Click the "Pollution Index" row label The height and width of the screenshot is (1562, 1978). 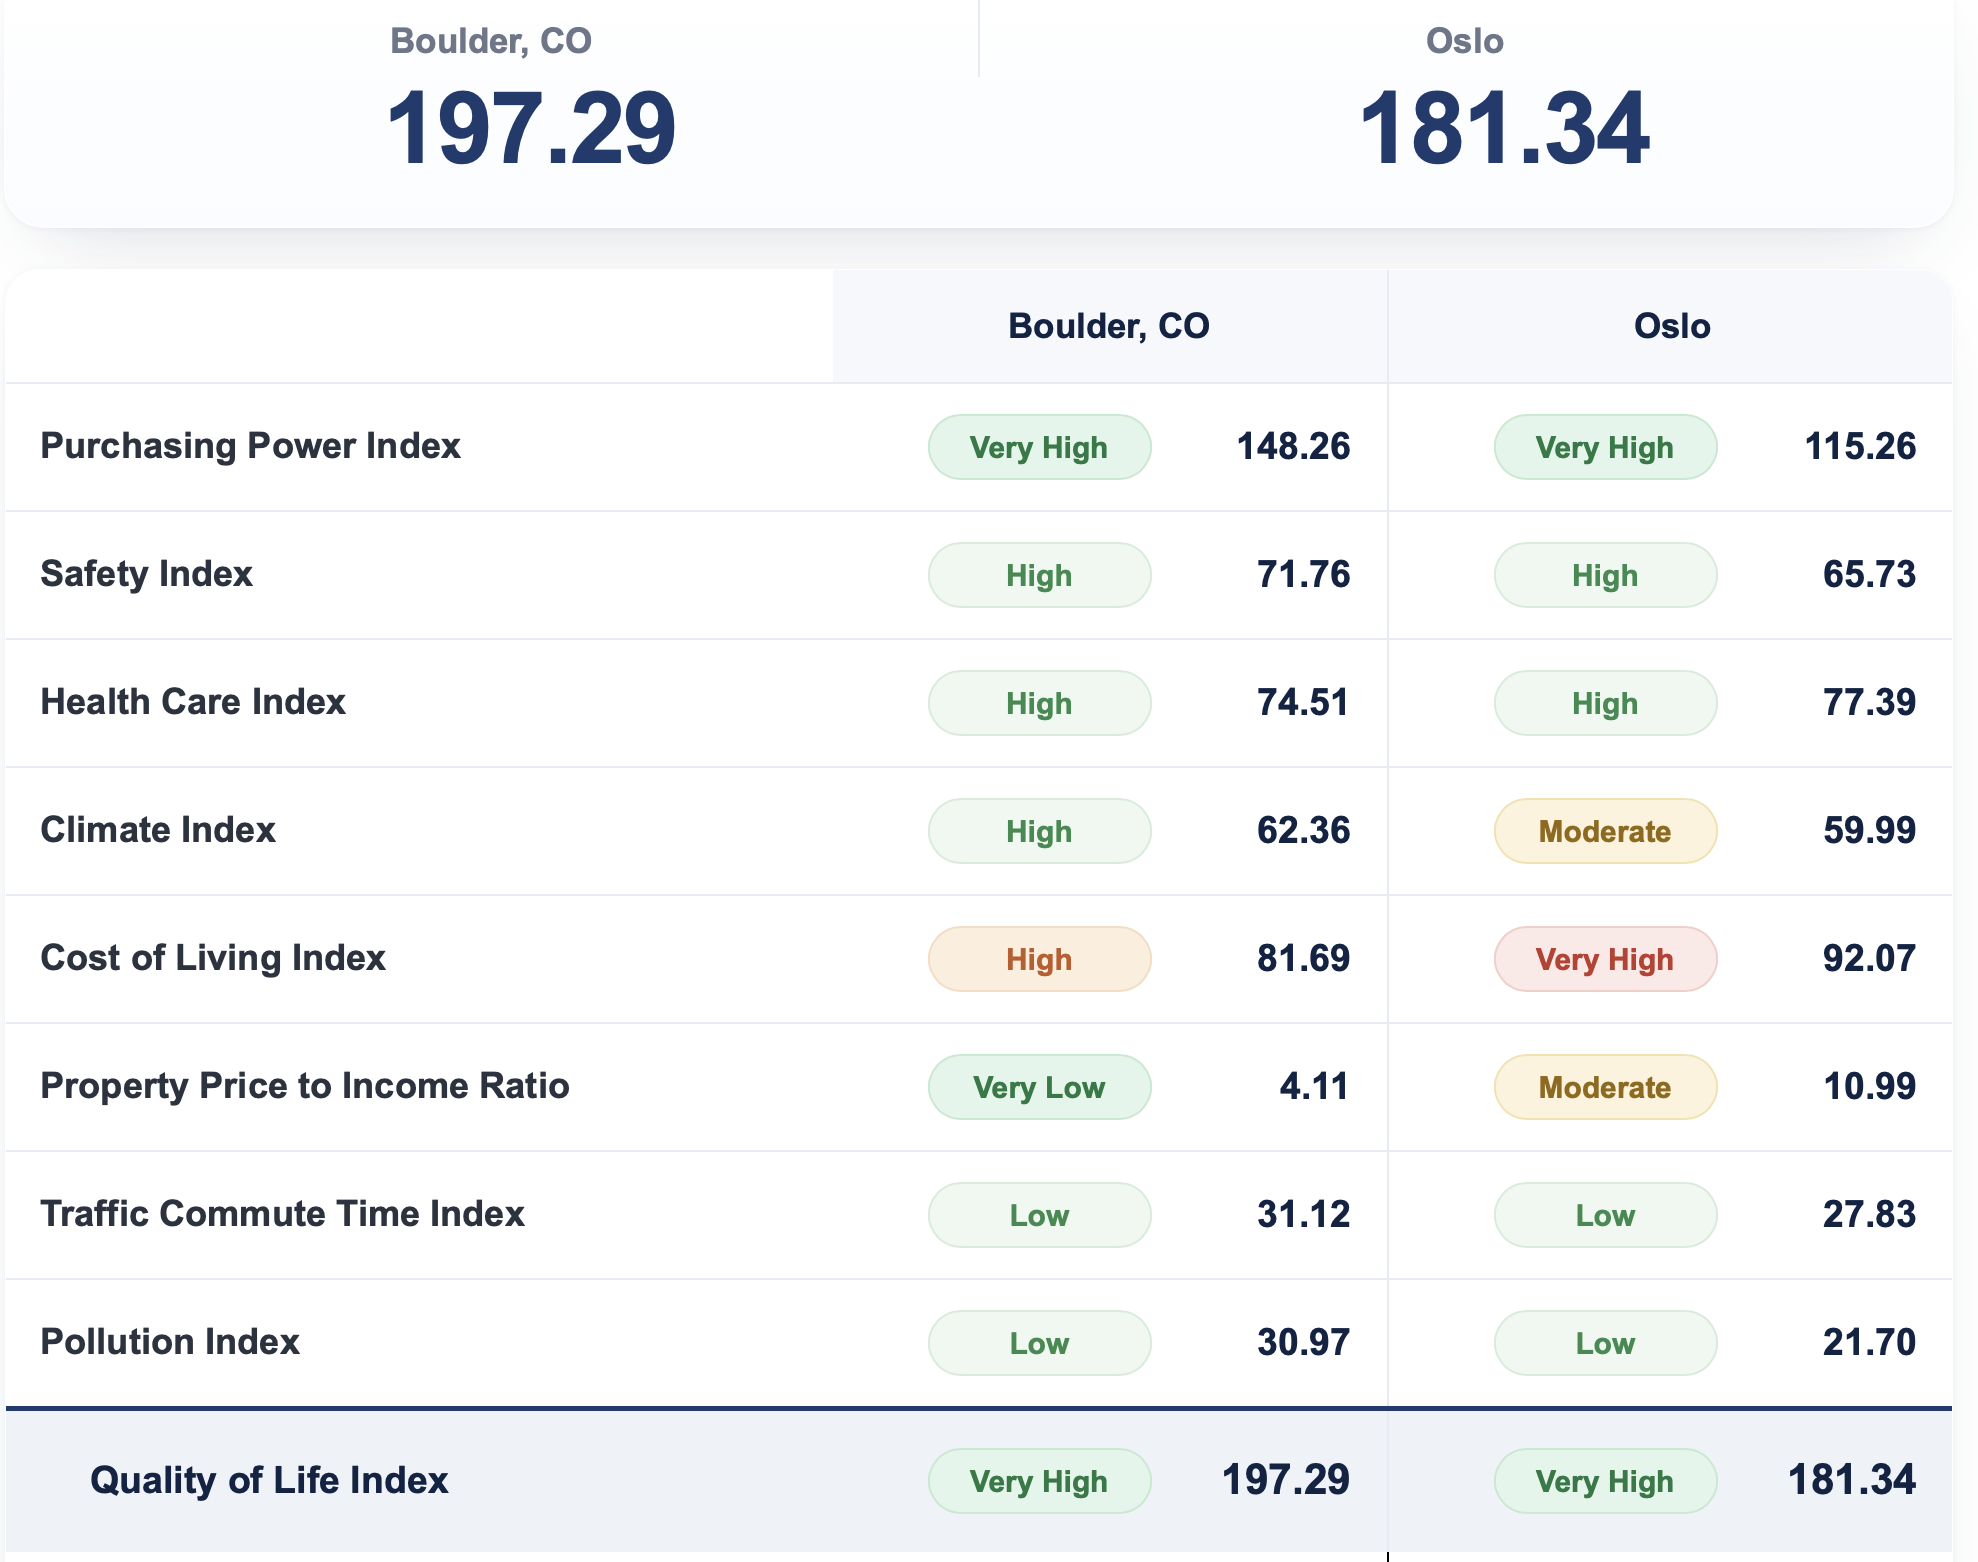pos(170,1342)
